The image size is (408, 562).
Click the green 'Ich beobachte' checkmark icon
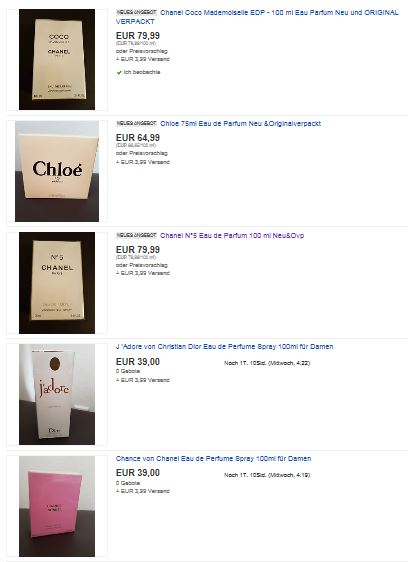pos(119,72)
